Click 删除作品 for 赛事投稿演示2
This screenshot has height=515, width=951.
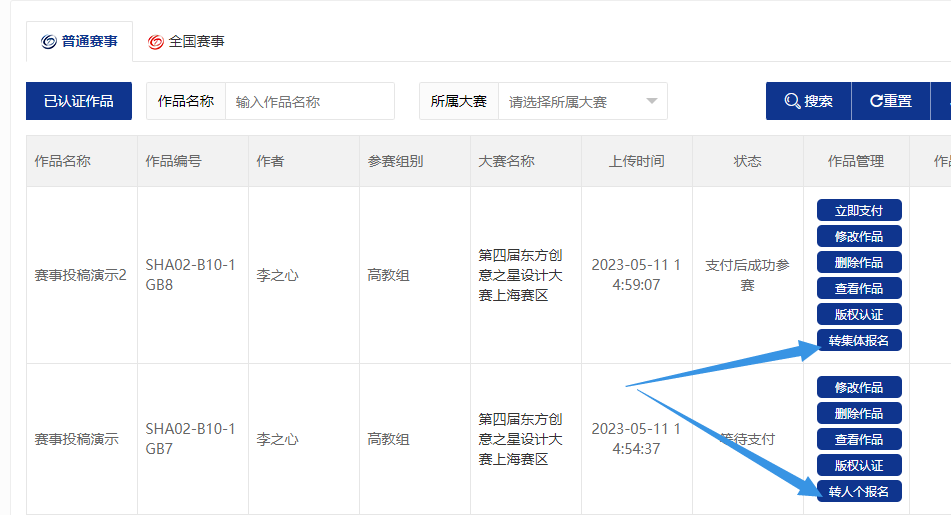pyautogui.click(x=859, y=262)
